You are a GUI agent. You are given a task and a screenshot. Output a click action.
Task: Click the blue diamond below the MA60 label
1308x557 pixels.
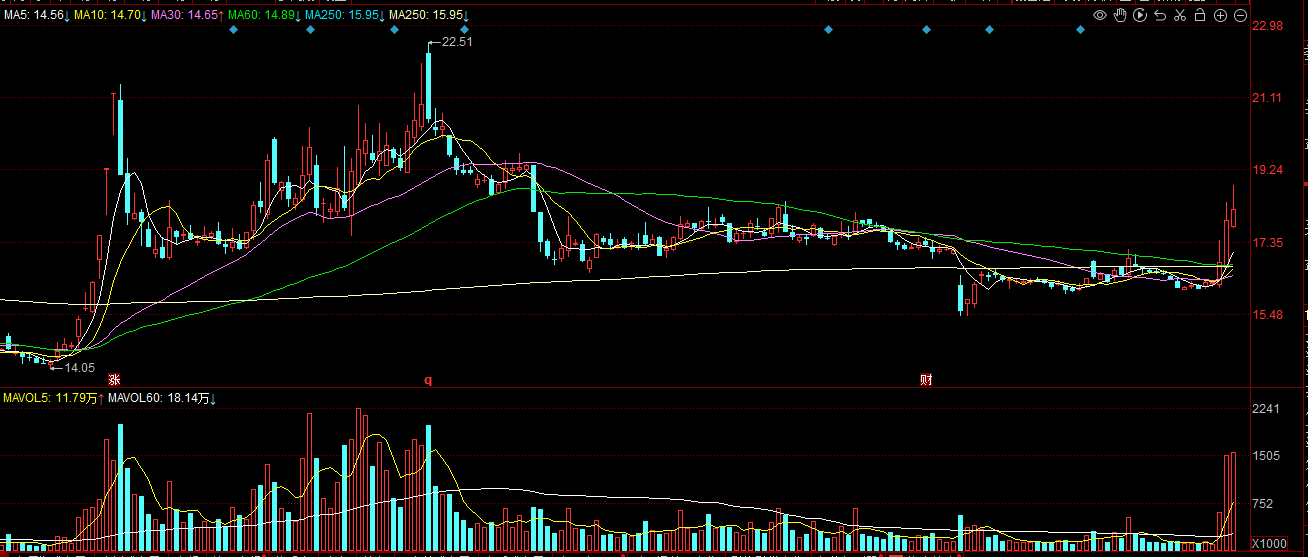point(233,30)
